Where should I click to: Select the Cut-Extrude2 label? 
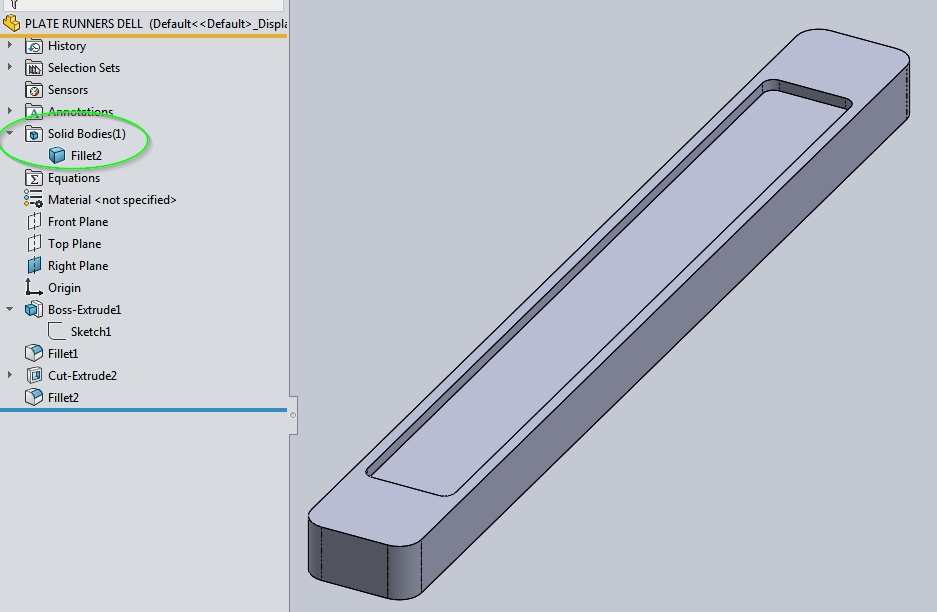pyautogui.click(x=82, y=376)
